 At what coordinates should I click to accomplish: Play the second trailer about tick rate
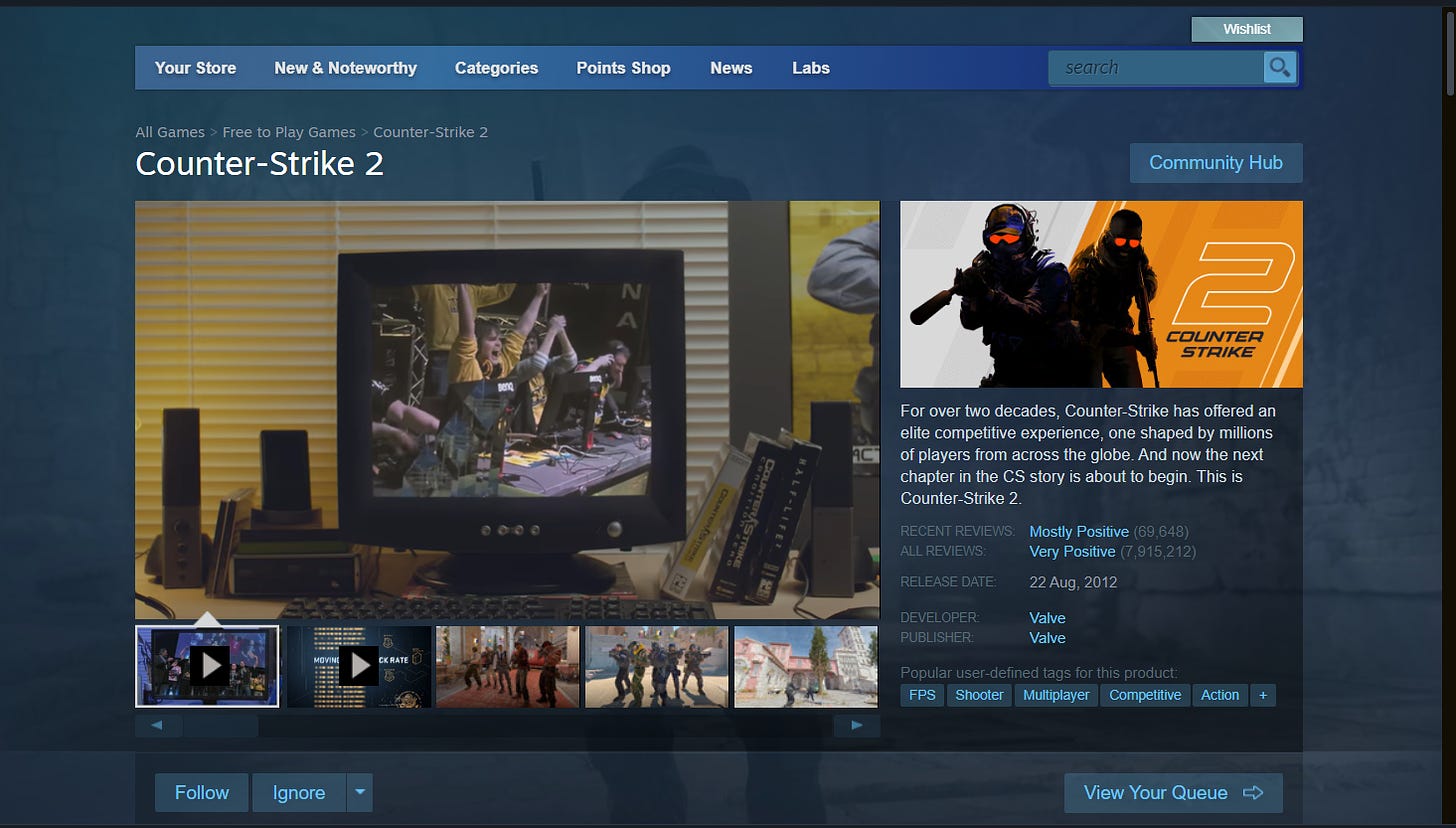click(359, 666)
